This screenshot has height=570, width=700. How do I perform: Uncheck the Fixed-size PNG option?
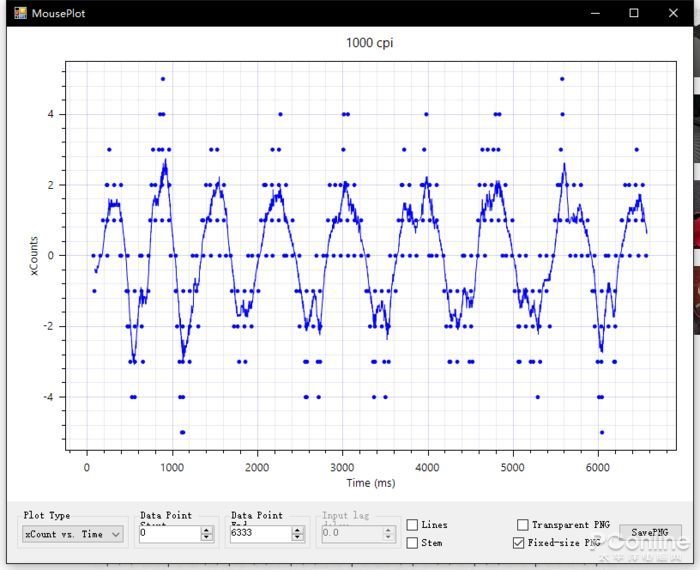(518, 543)
